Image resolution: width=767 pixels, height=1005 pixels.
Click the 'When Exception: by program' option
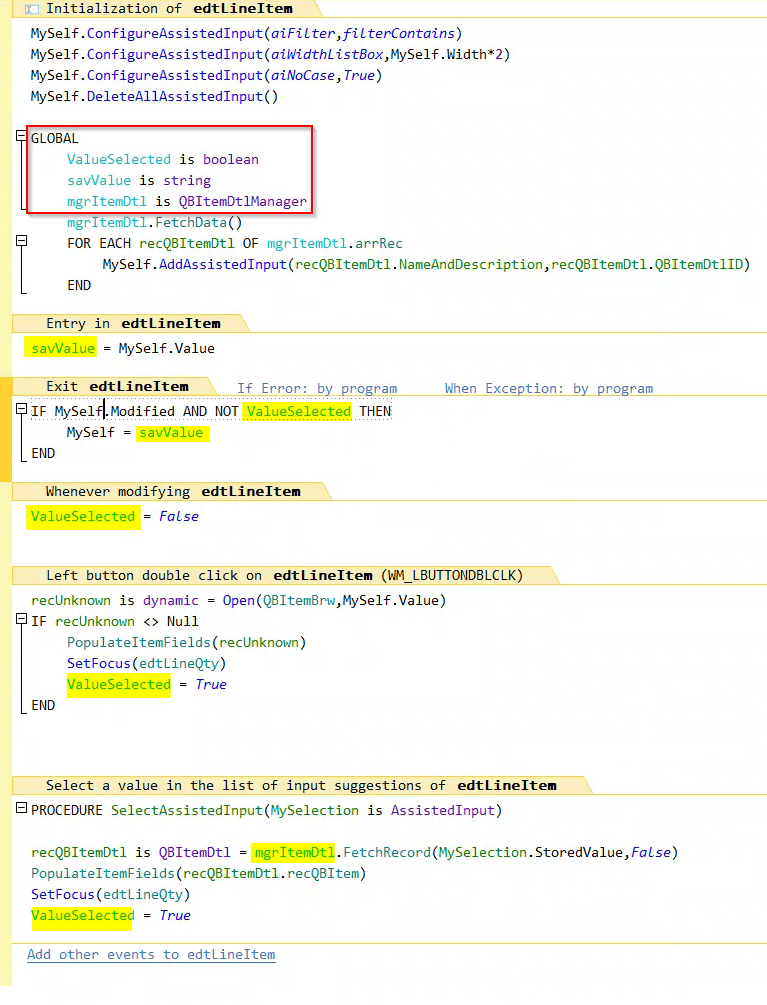pos(548,388)
